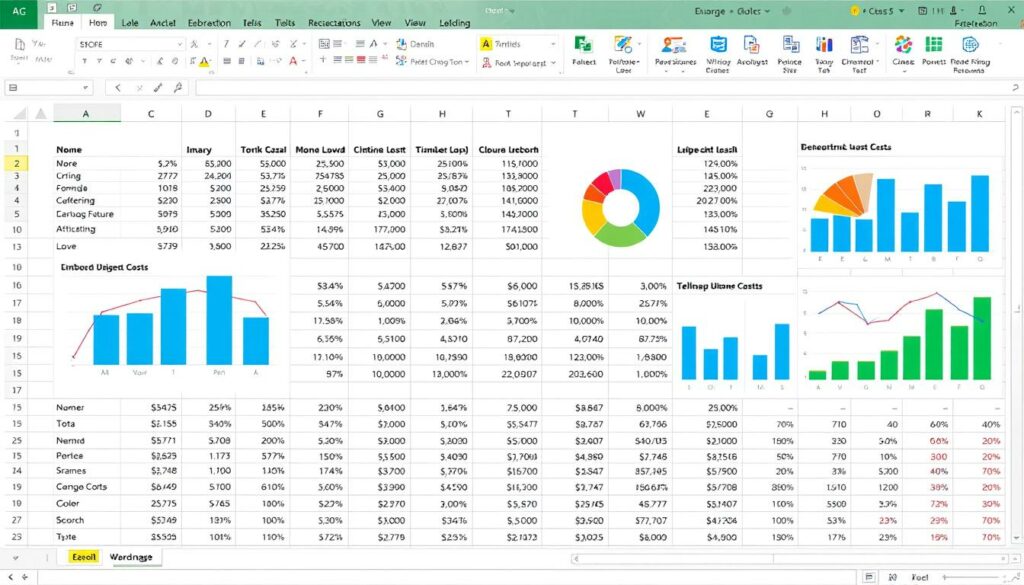Click the donut chart
The image size is (1024, 585).
[620, 208]
